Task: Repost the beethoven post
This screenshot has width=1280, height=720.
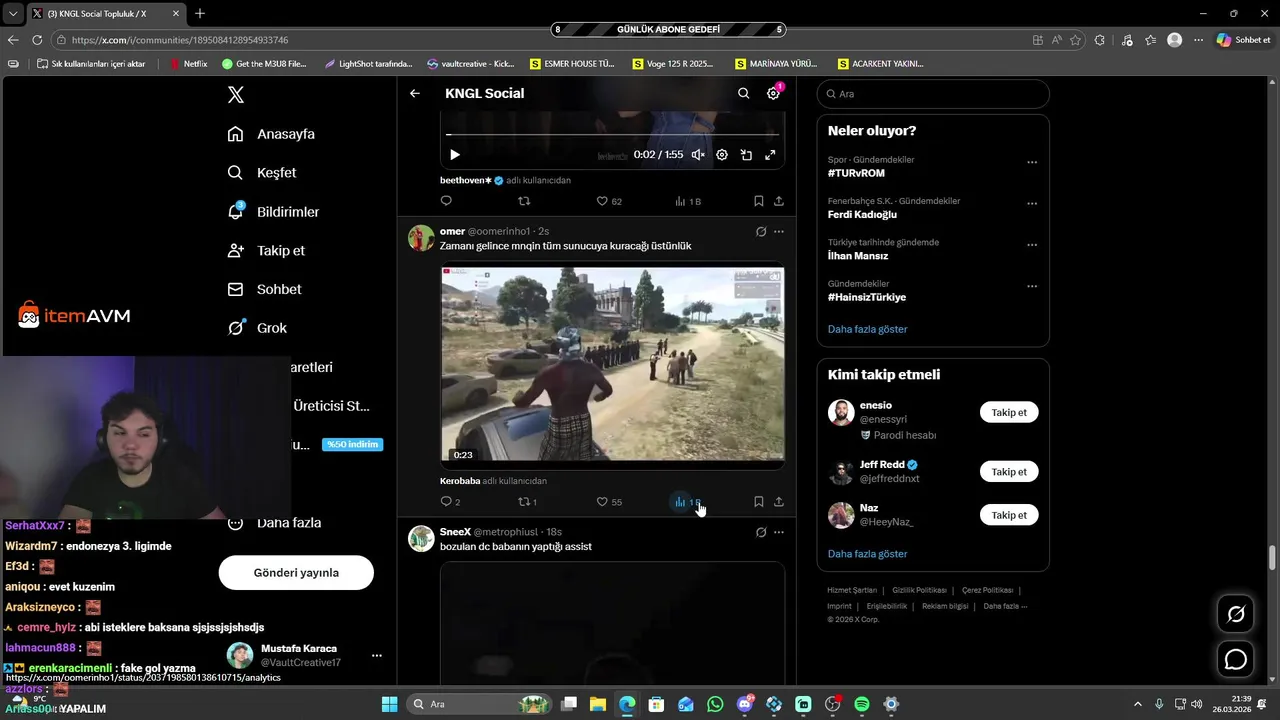Action: point(524,201)
